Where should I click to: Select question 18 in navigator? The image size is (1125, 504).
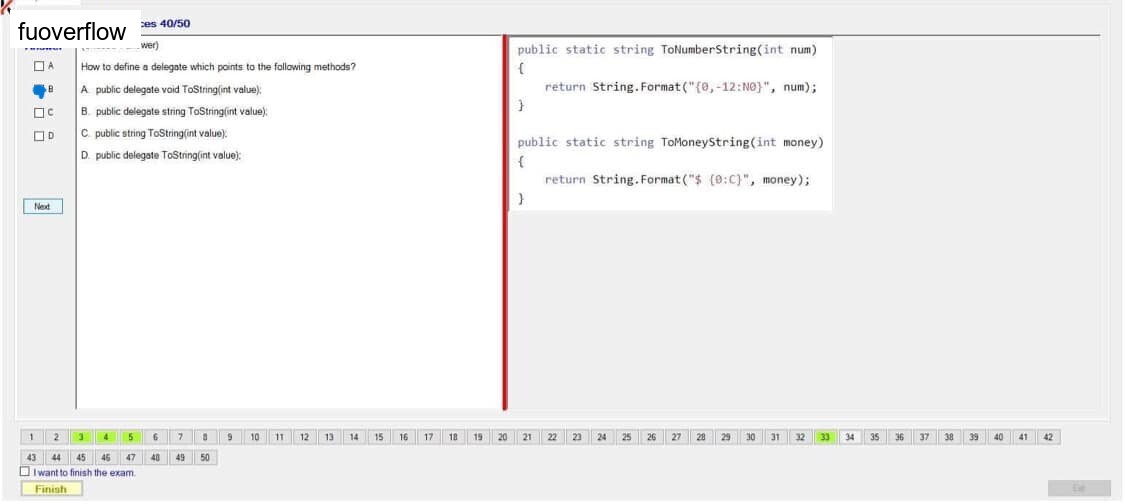point(453,437)
